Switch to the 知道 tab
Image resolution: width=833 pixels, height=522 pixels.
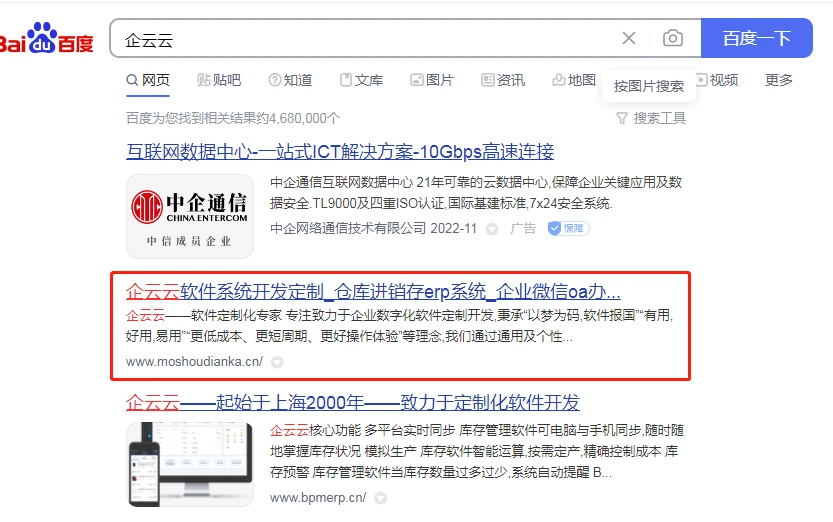coord(290,80)
